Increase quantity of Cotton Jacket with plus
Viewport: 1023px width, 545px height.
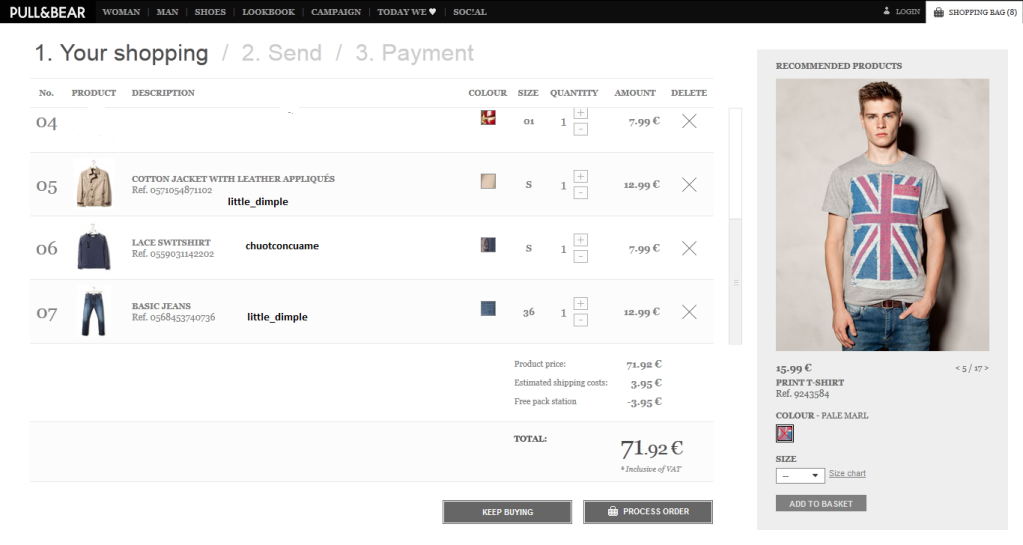pyautogui.click(x=581, y=176)
